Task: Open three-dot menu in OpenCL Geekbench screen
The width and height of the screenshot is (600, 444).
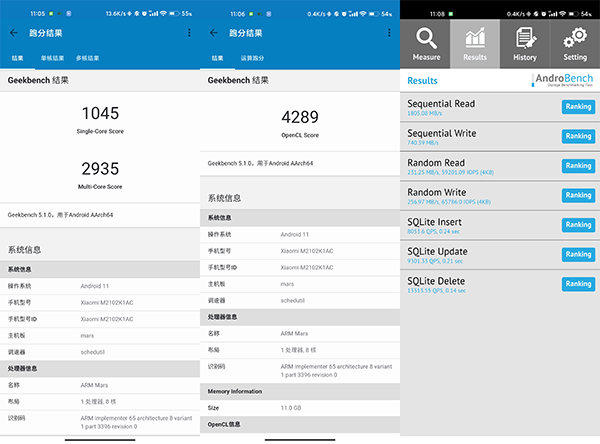Action: (x=389, y=33)
